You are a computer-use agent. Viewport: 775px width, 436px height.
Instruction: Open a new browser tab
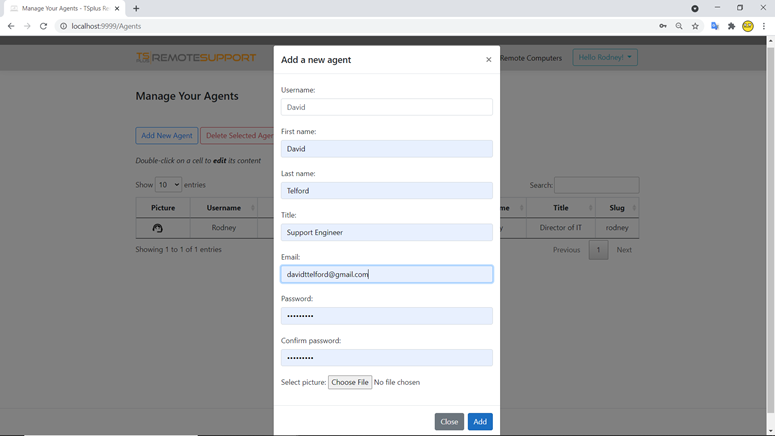(x=136, y=8)
